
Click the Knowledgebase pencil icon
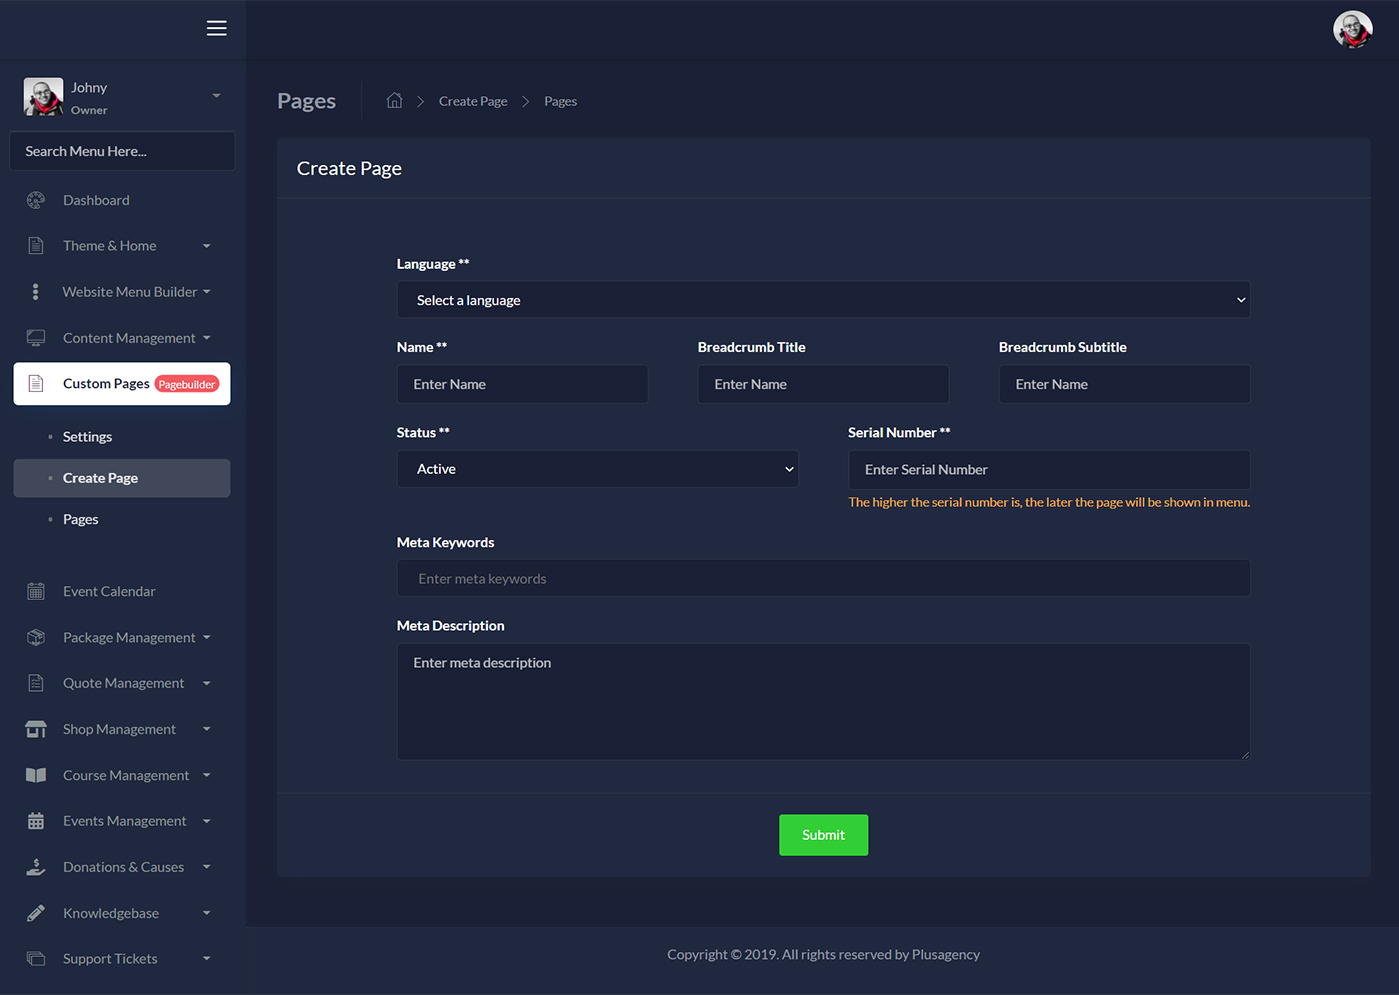(x=36, y=913)
